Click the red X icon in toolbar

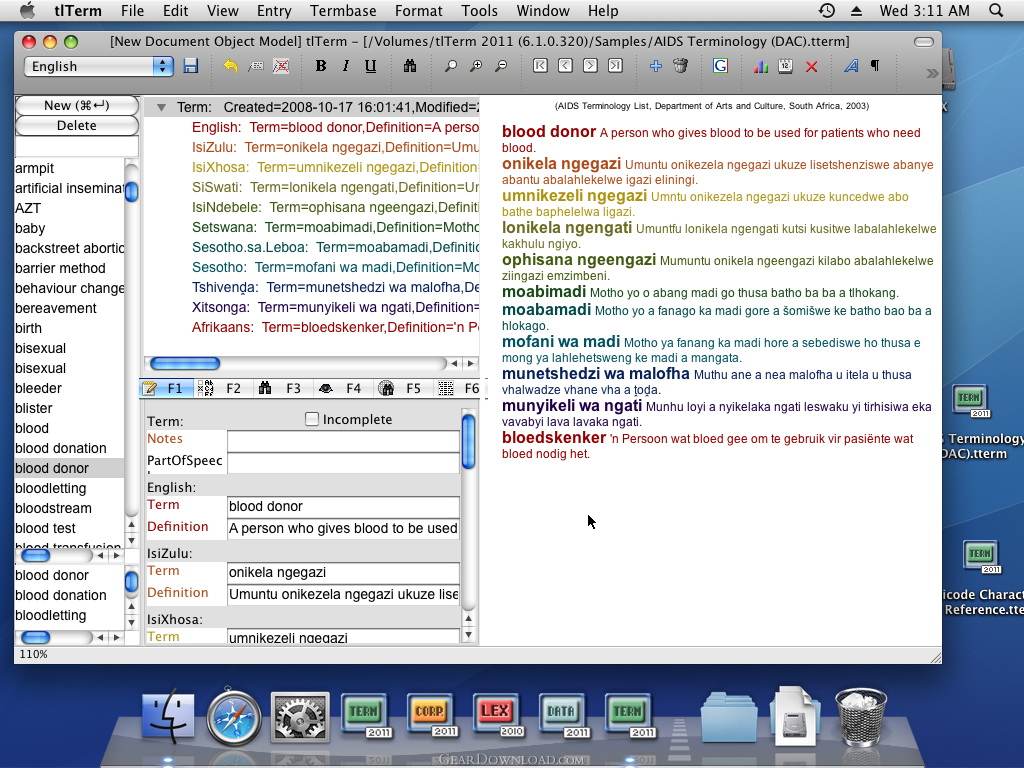click(x=811, y=67)
